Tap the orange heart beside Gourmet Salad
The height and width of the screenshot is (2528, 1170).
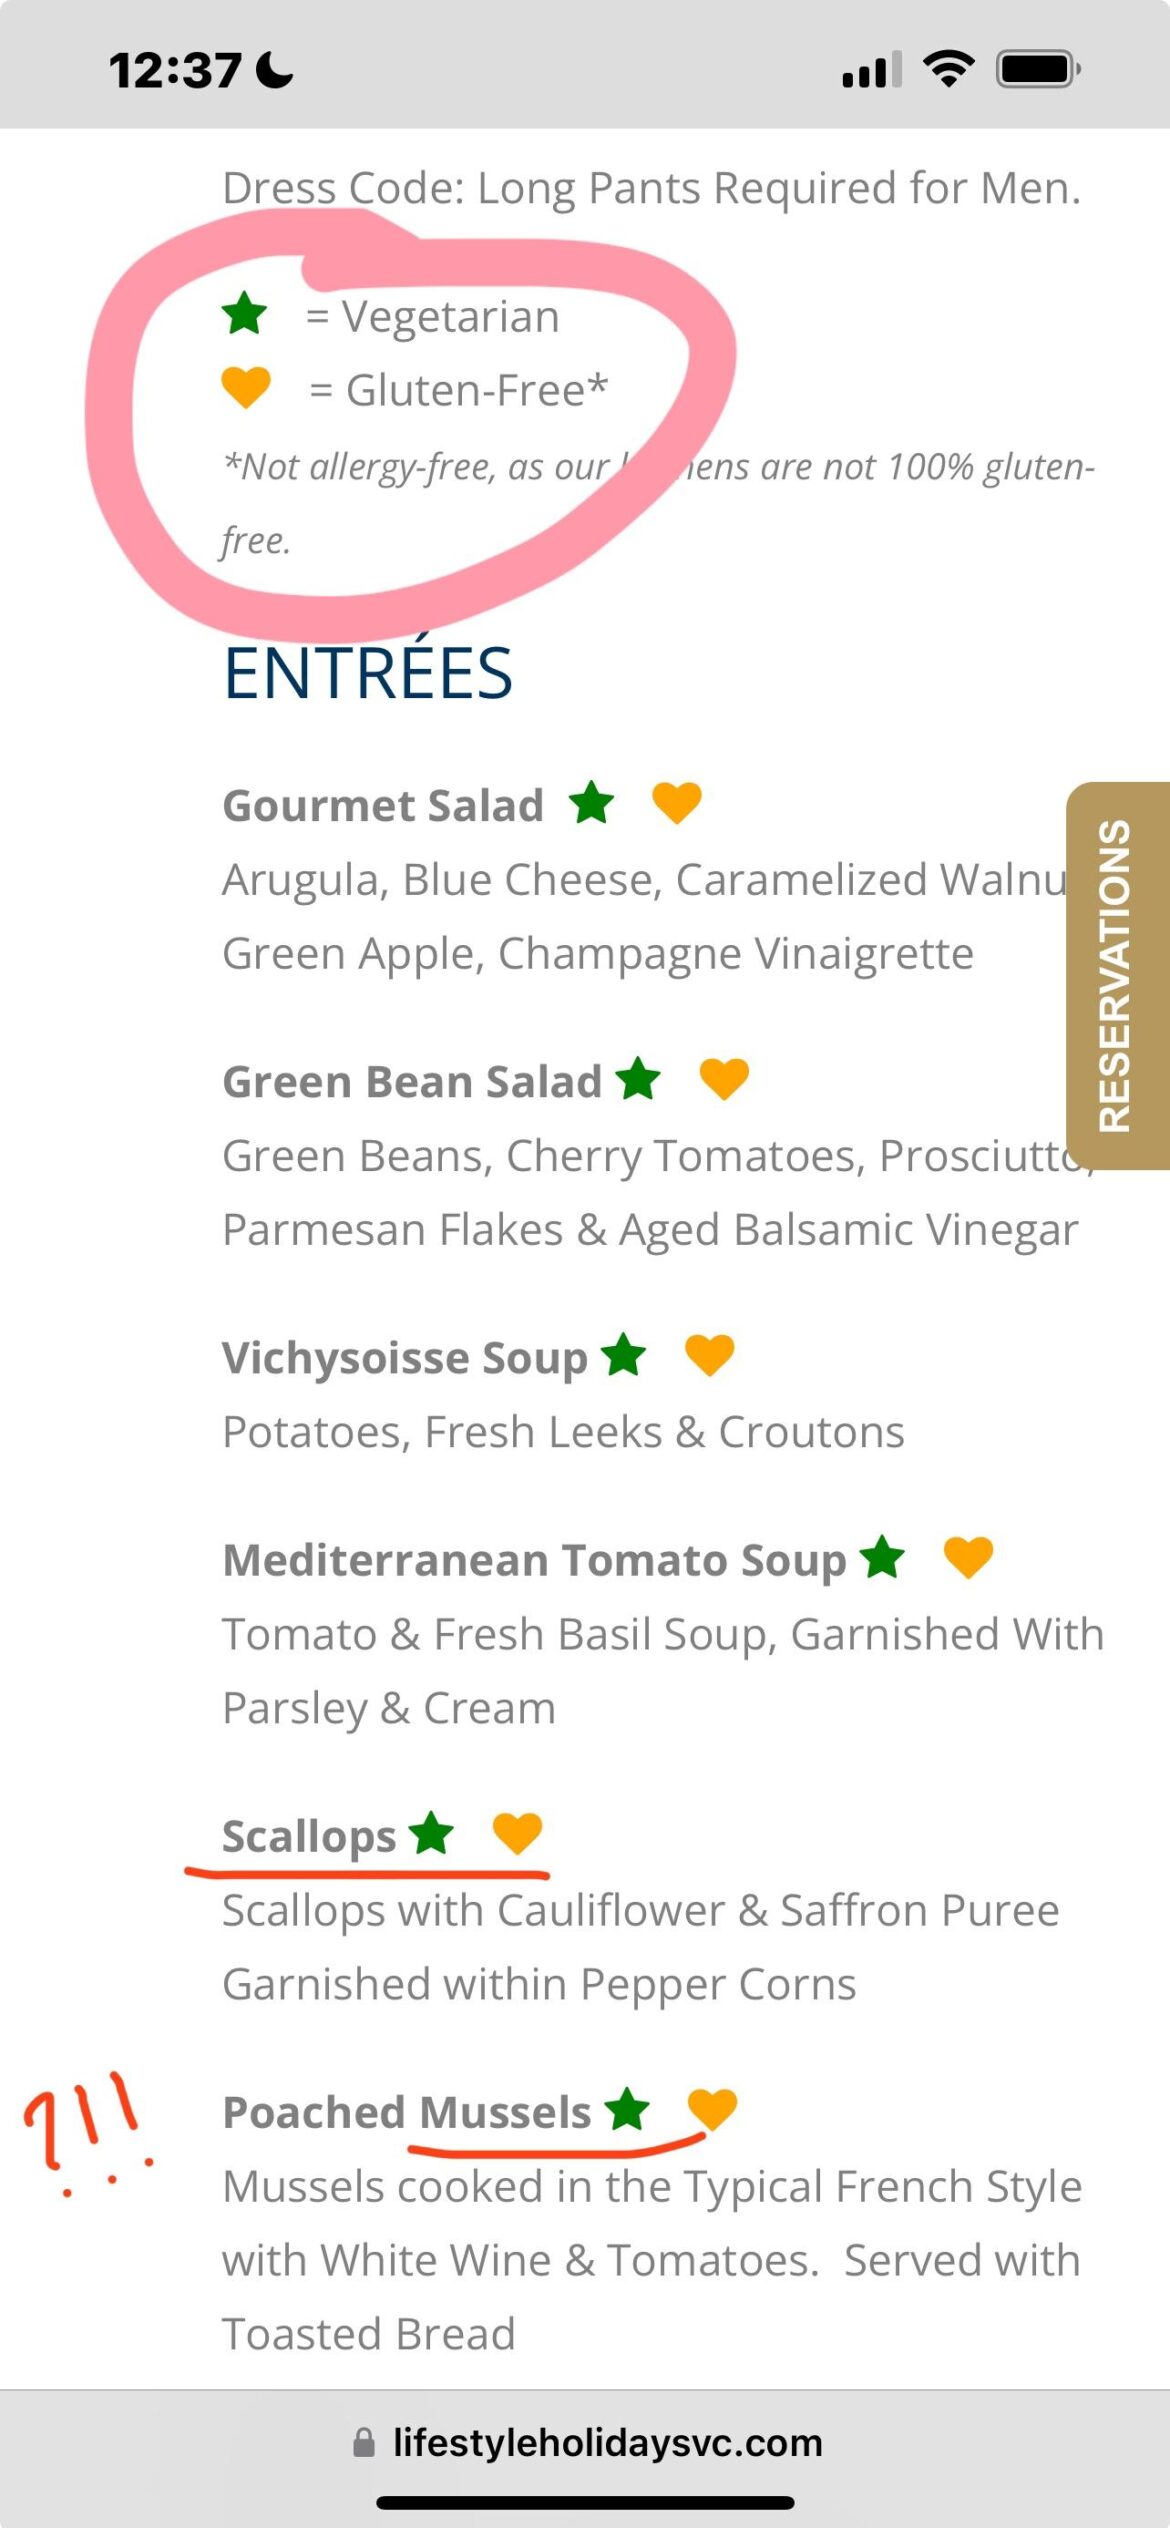coord(676,802)
